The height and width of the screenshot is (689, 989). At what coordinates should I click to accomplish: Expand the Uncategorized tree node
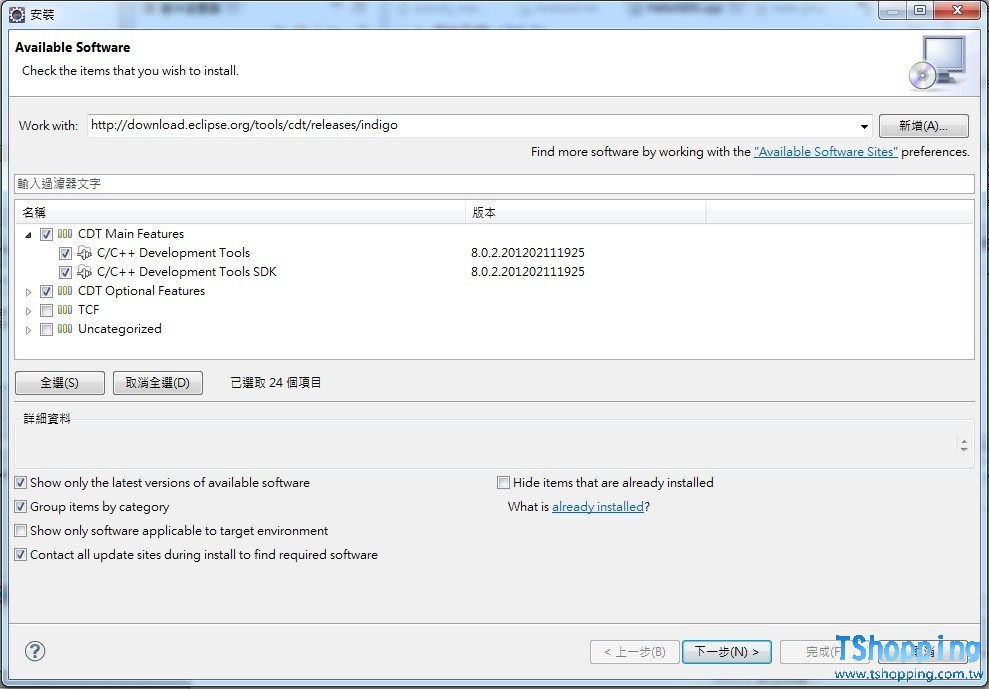tap(28, 329)
